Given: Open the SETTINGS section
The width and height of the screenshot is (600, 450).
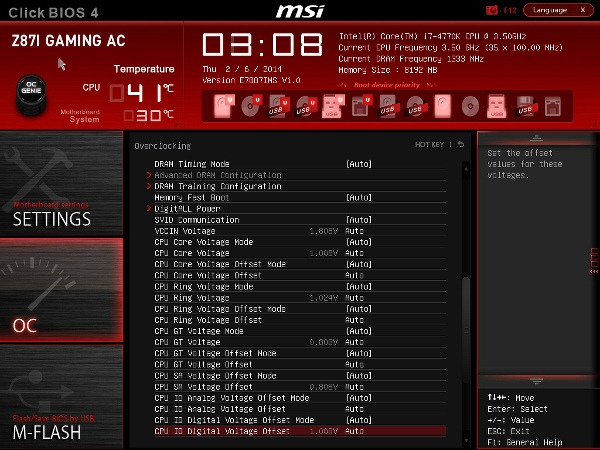Looking at the screenshot, I should (x=61, y=183).
